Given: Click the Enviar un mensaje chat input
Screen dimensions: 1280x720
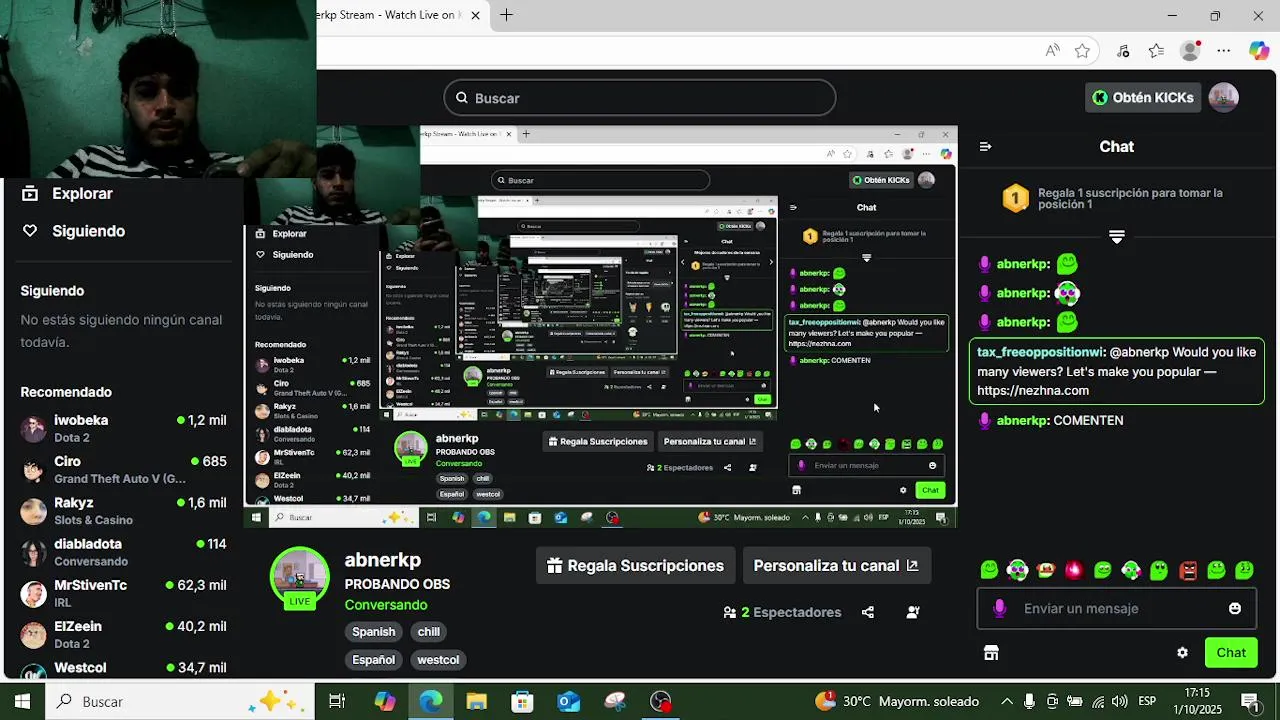Looking at the screenshot, I should point(1116,608).
